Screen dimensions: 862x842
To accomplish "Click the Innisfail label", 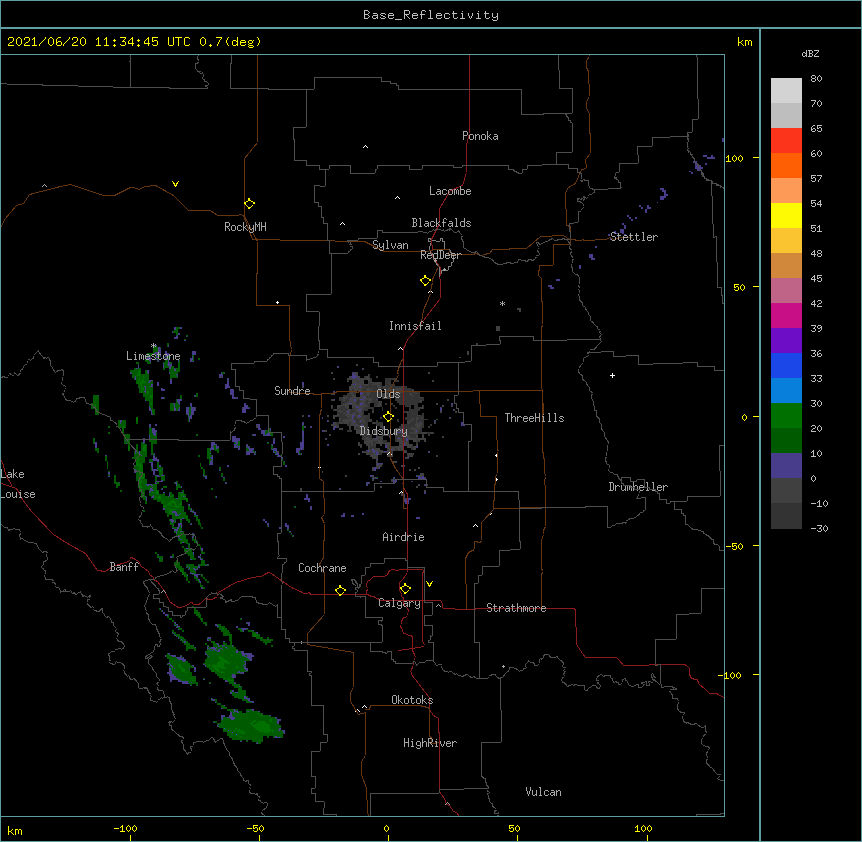I will point(415,326).
